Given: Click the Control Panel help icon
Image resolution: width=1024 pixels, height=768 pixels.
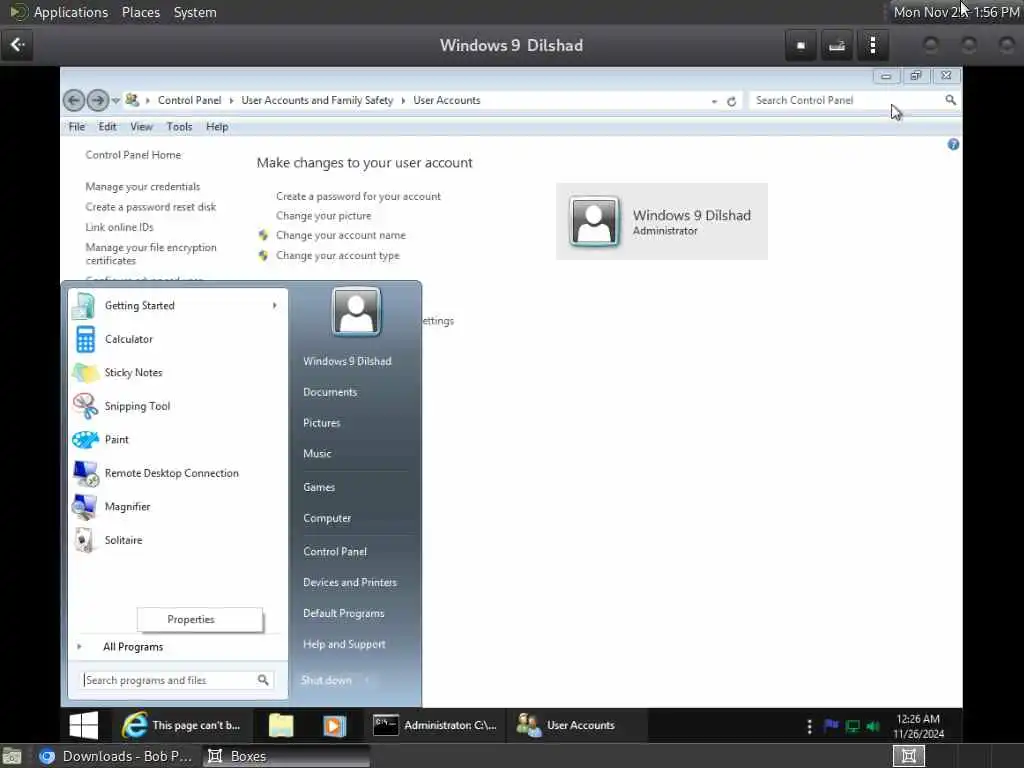Looking at the screenshot, I should click(x=953, y=144).
